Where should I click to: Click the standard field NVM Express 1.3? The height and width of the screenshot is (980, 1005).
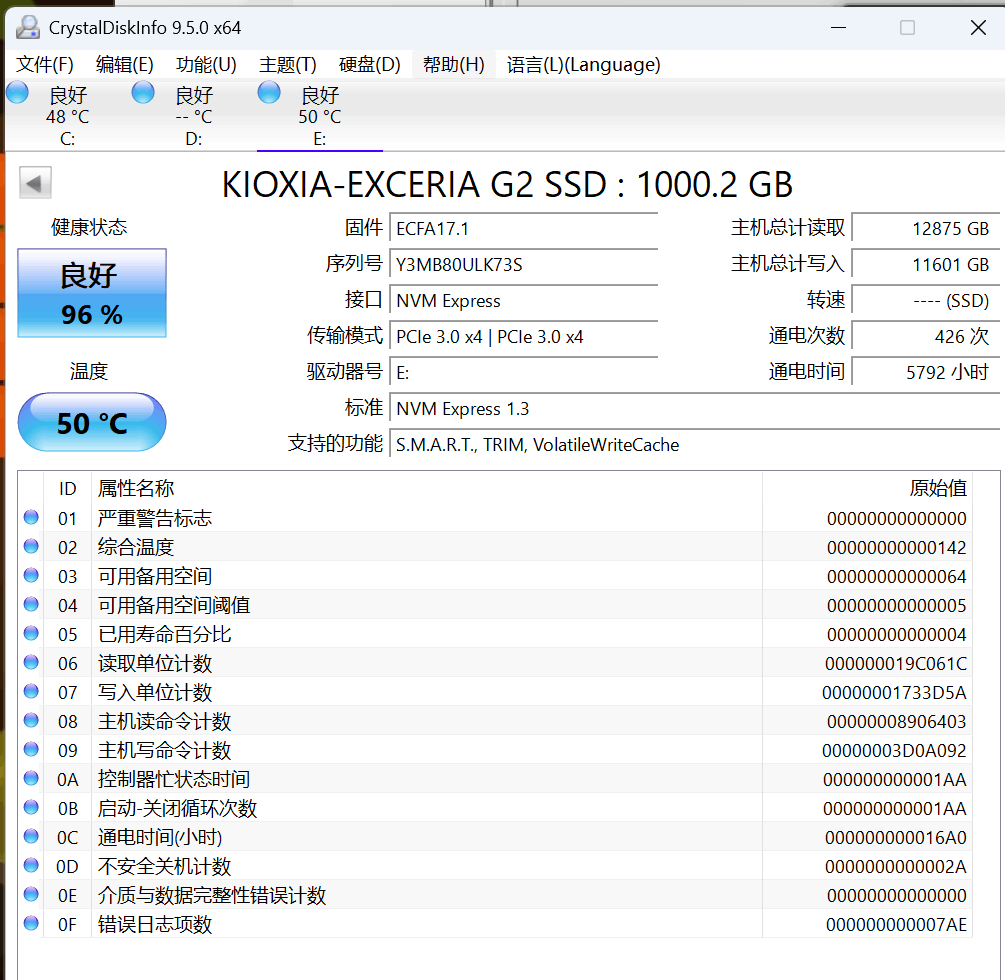click(695, 408)
